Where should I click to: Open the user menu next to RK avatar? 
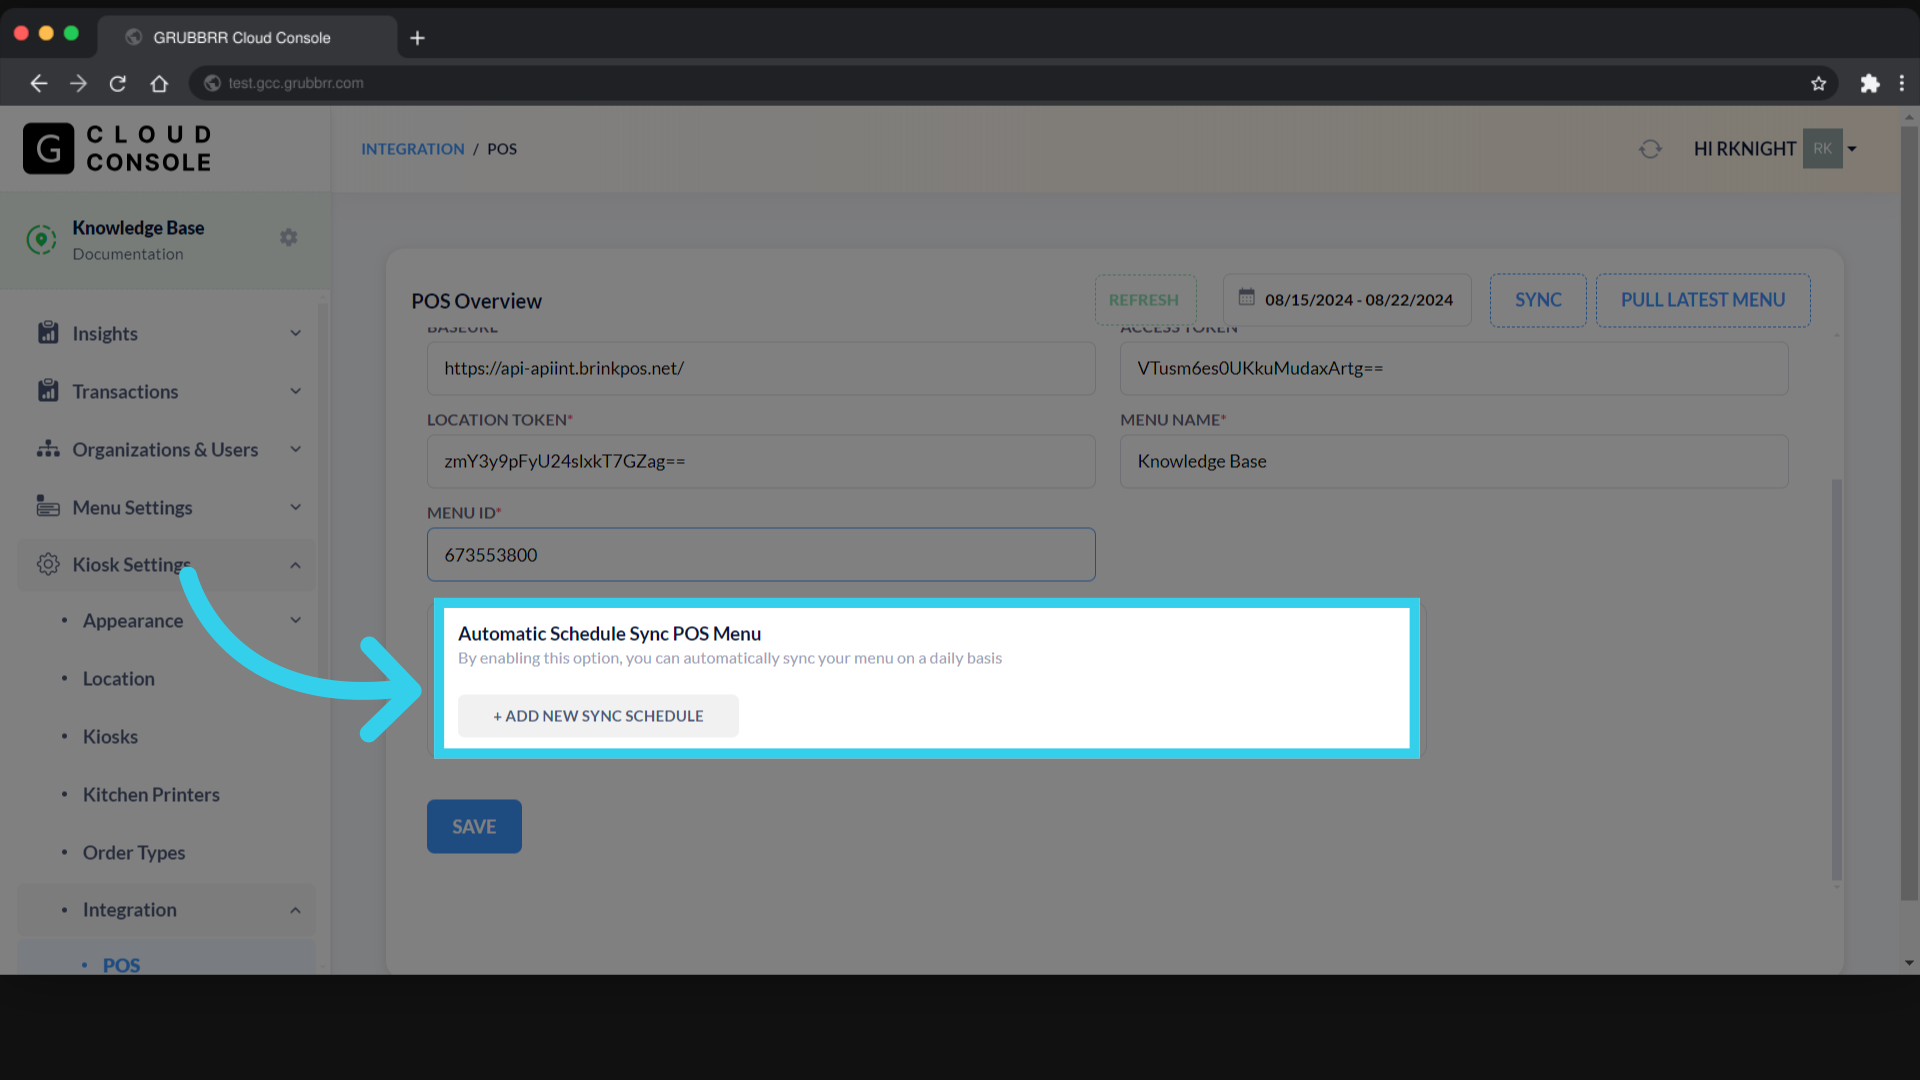point(1852,148)
